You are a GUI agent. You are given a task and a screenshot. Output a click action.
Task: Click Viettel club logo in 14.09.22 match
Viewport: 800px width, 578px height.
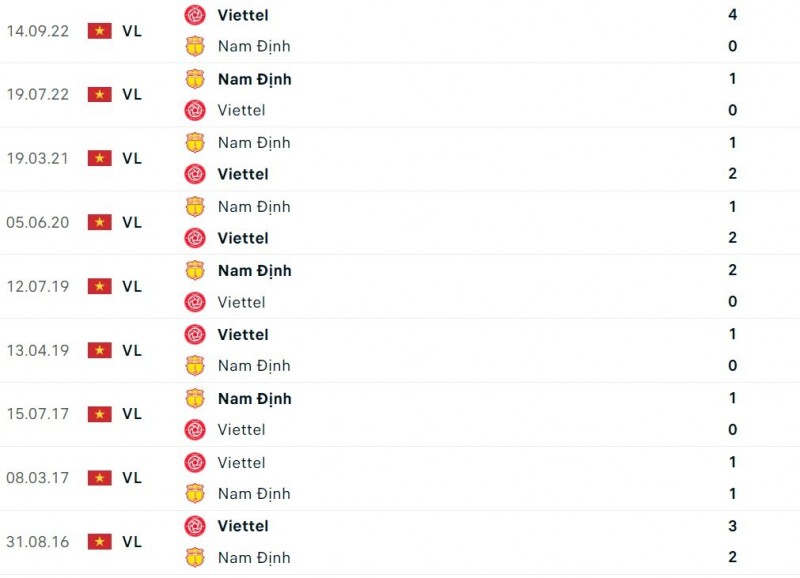coord(195,15)
